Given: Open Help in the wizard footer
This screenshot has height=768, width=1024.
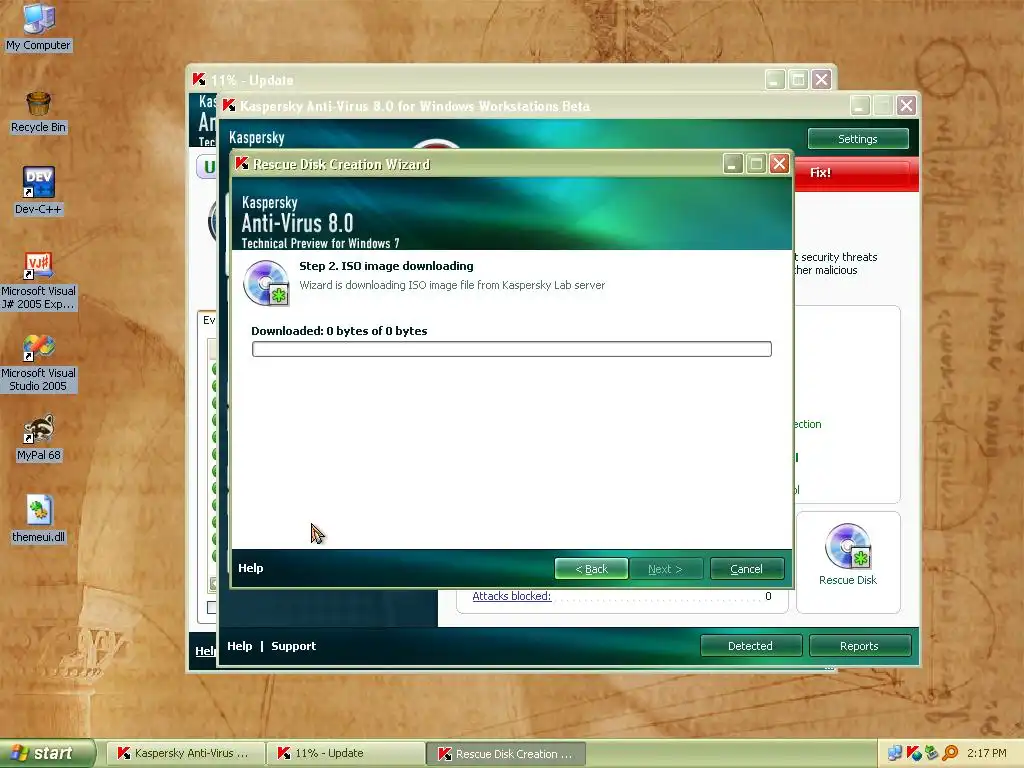Looking at the screenshot, I should point(250,568).
